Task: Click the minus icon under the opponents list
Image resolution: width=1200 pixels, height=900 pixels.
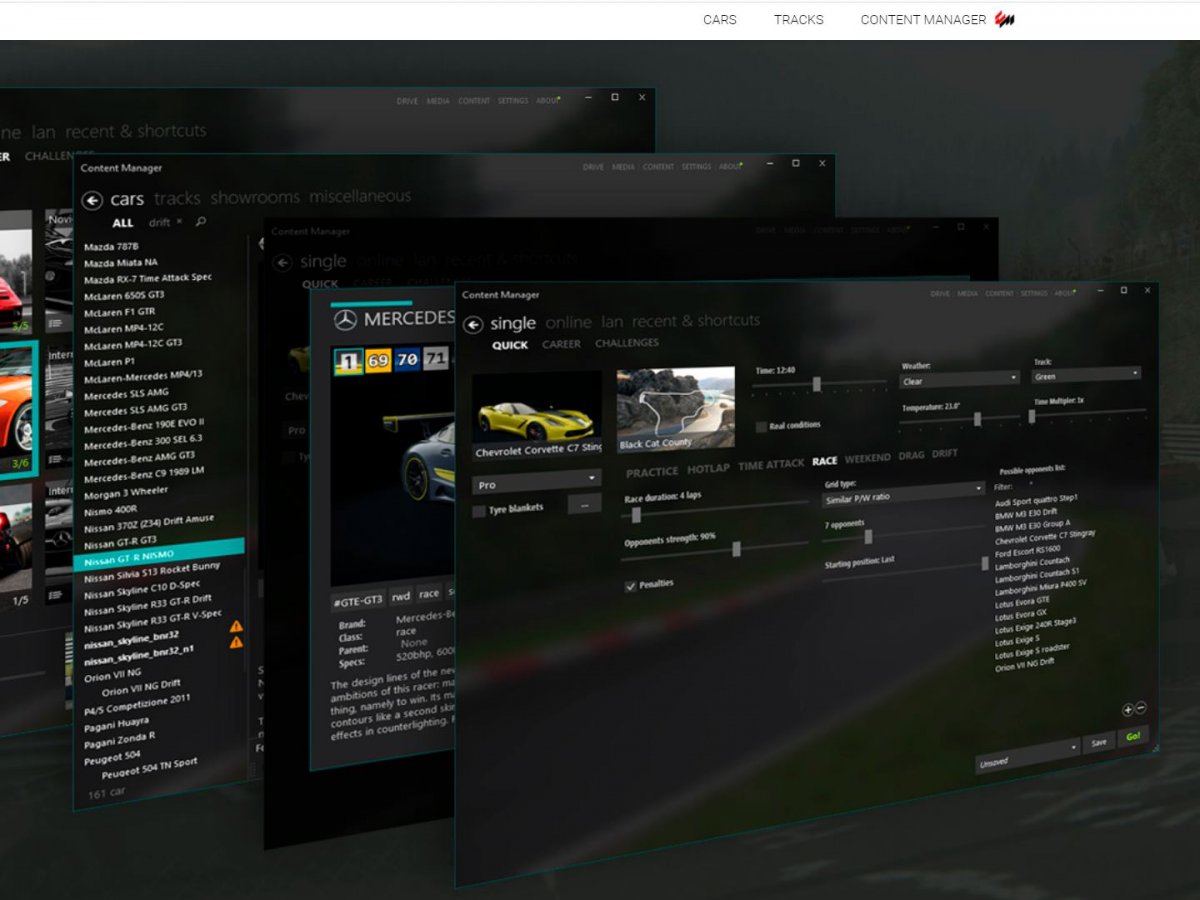Action: click(x=1140, y=709)
